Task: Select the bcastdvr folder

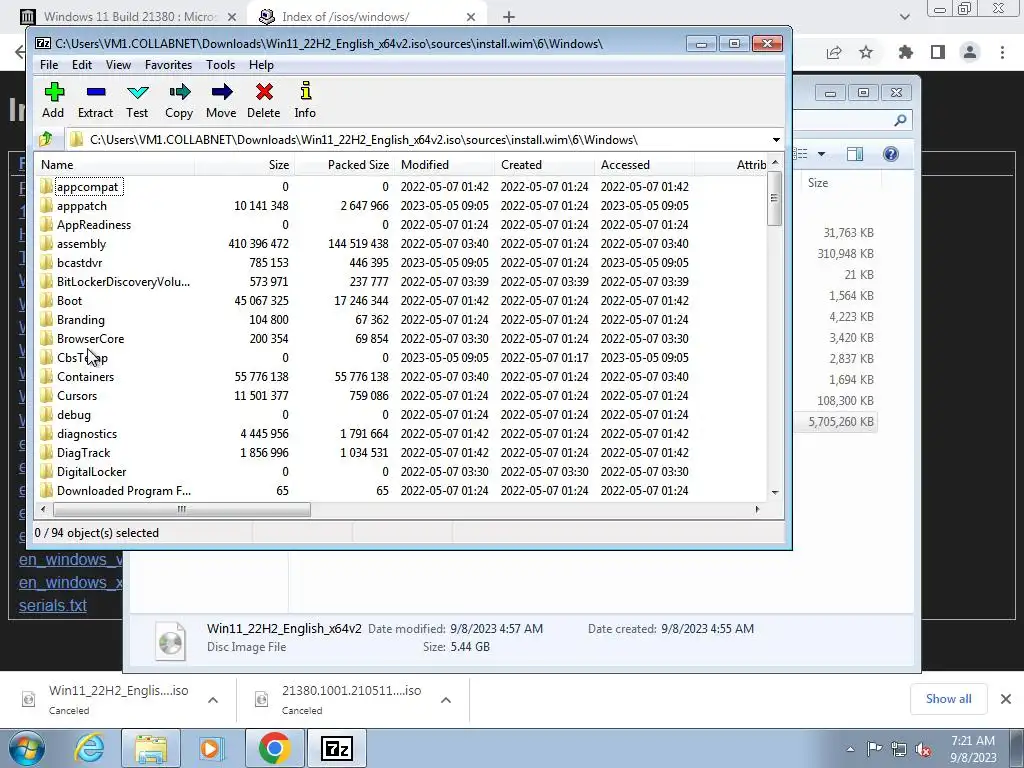Action: point(79,263)
